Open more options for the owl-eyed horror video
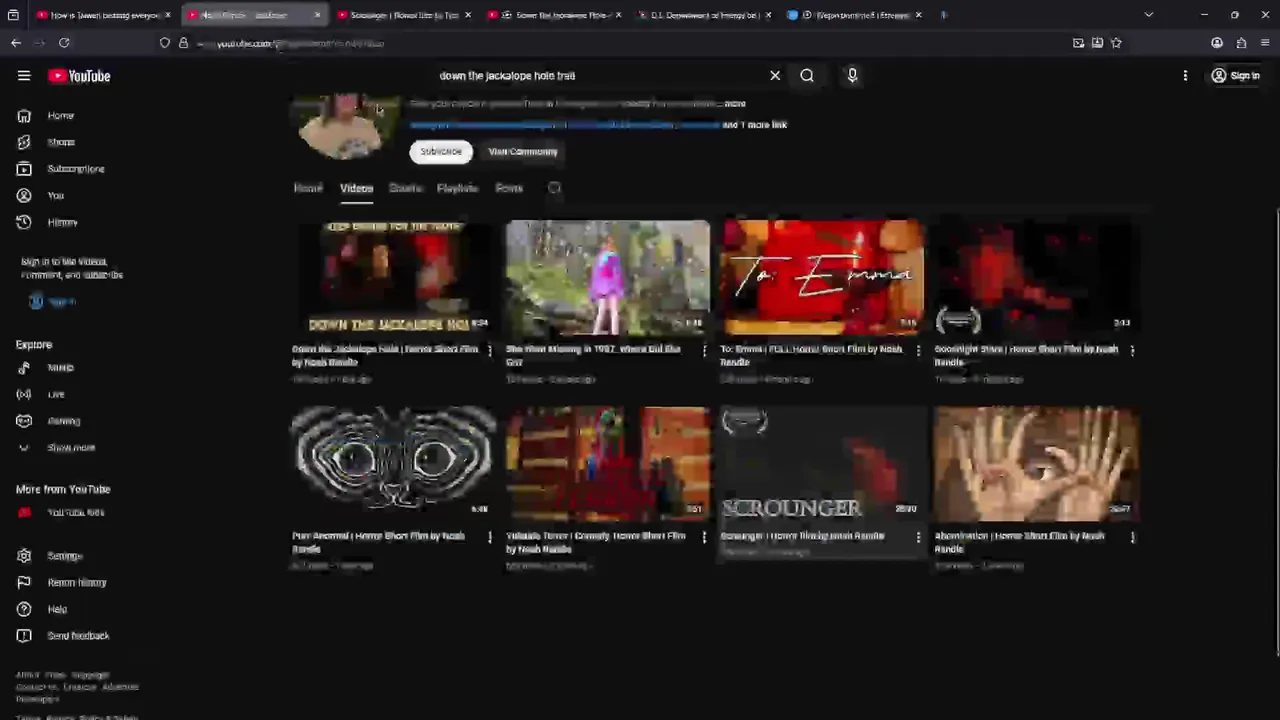 pyautogui.click(x=489, y=538)
